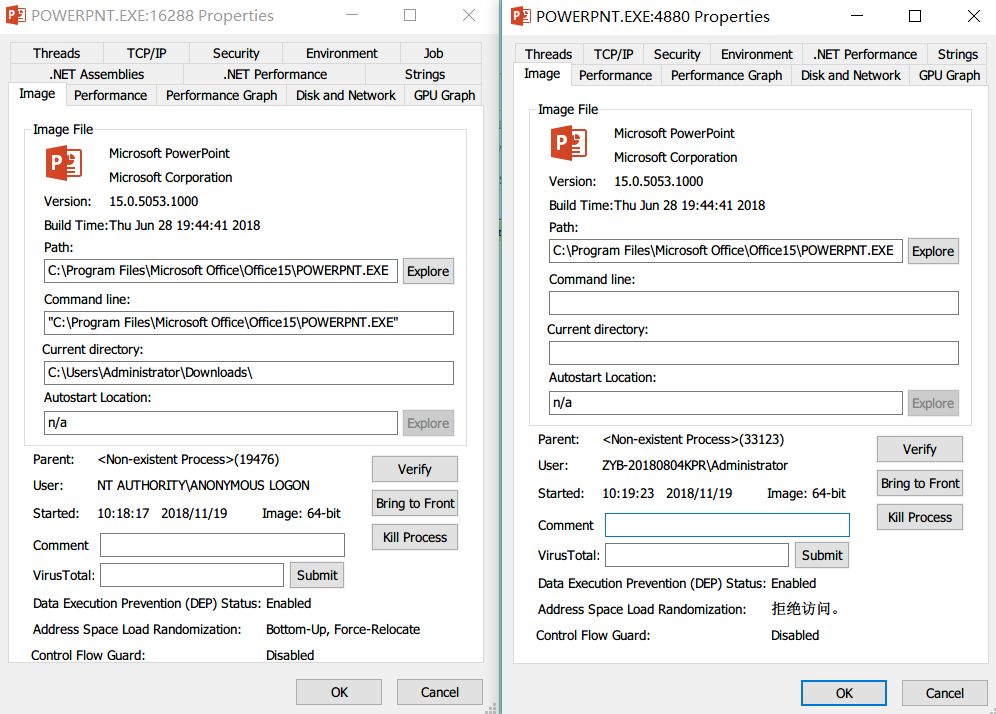View GPU Graph tab in 16288 window

(444, 95)
